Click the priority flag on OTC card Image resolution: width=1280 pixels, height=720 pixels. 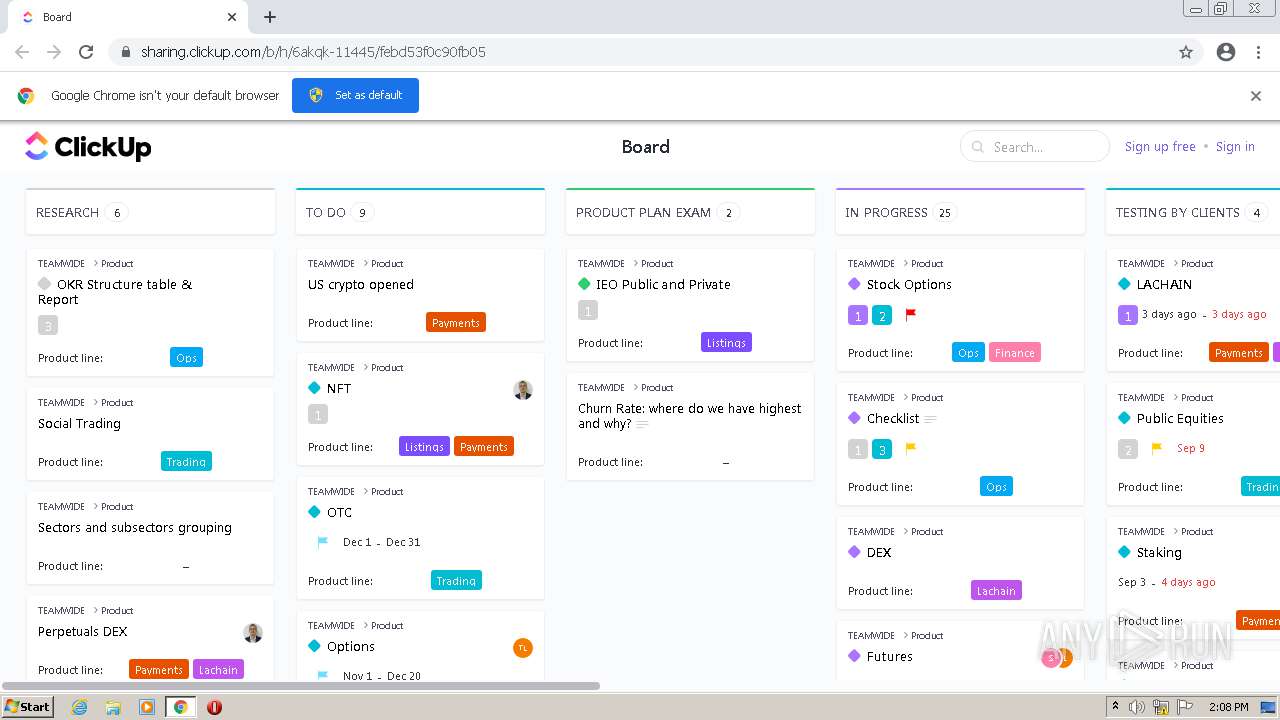323,542
